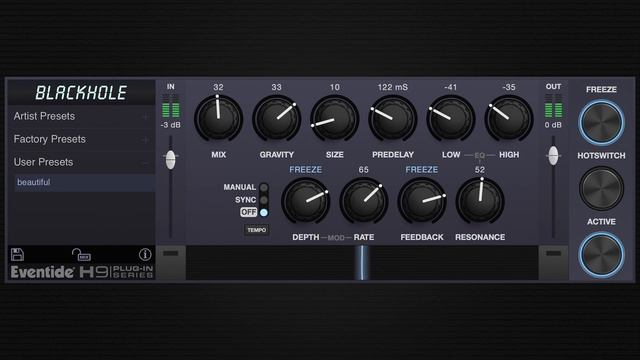Screen dimensions: 640x360
Task: Select the SYNC tempo mode
Action: [x=264, y=200]
